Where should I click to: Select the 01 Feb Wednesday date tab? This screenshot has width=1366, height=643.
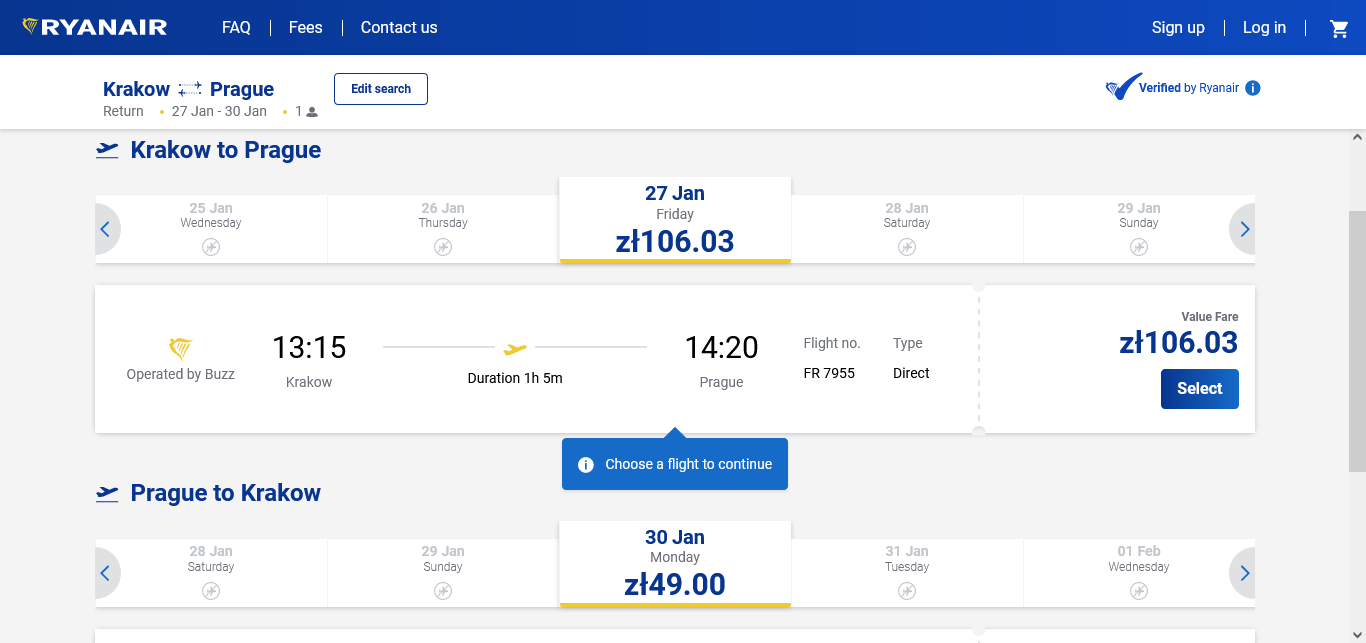1139,573
